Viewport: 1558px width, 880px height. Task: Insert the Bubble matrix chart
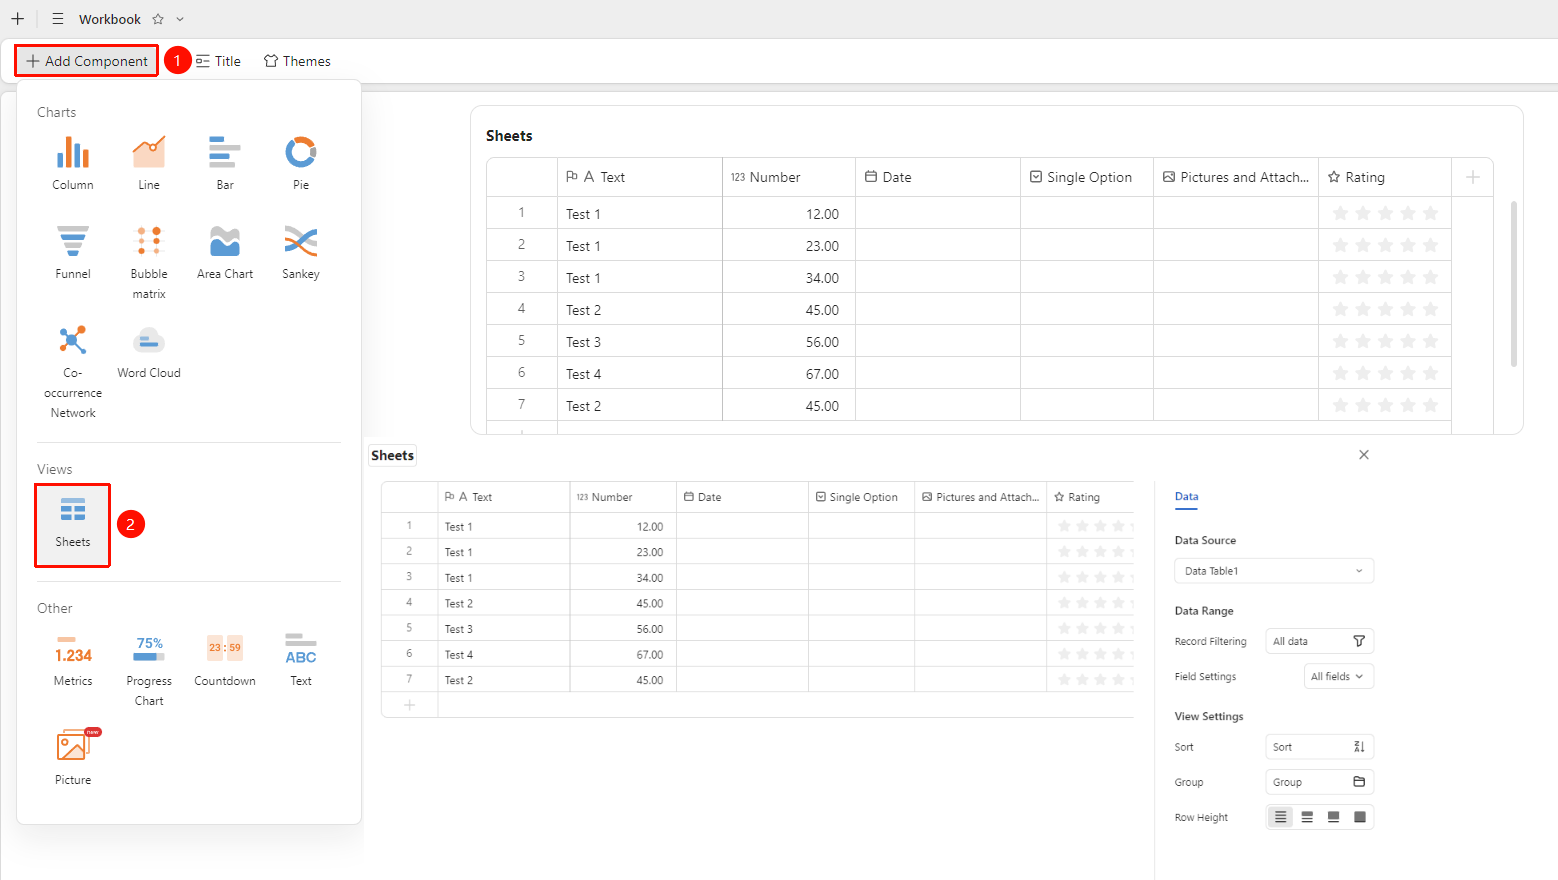coord(149,262)
